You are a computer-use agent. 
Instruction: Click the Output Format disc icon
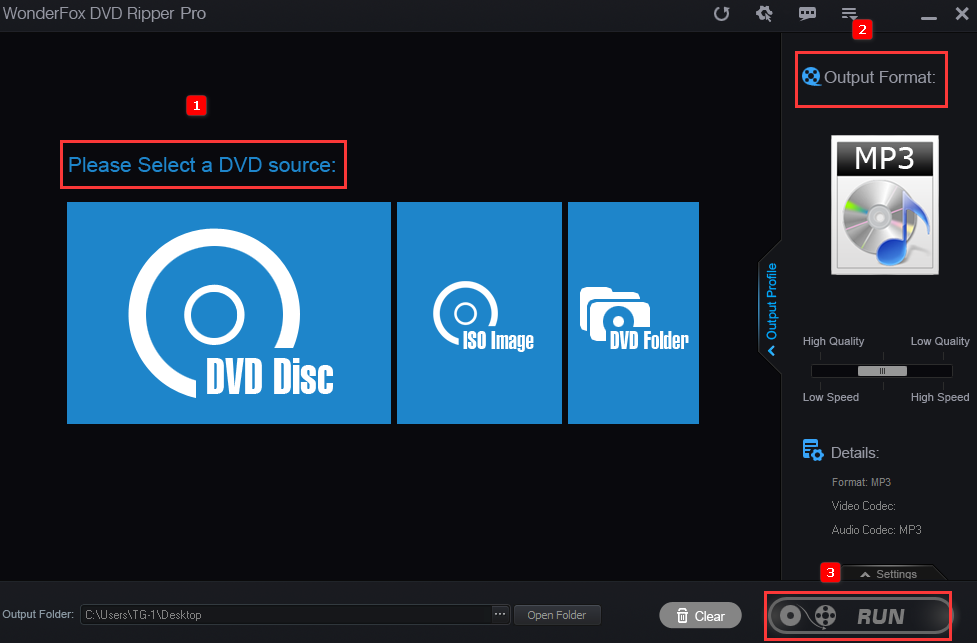click(811, 76)
